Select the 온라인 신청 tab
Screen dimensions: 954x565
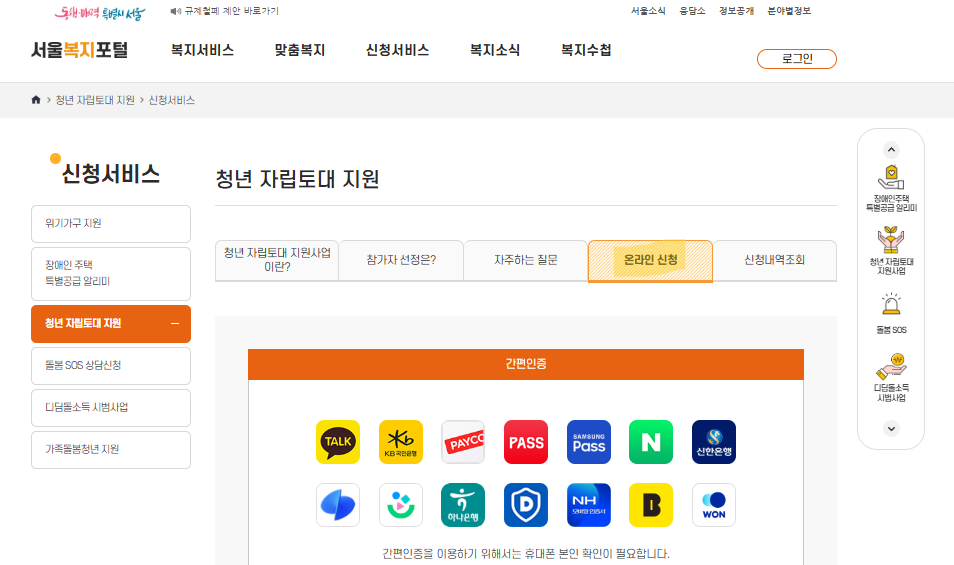pos(650,260)
